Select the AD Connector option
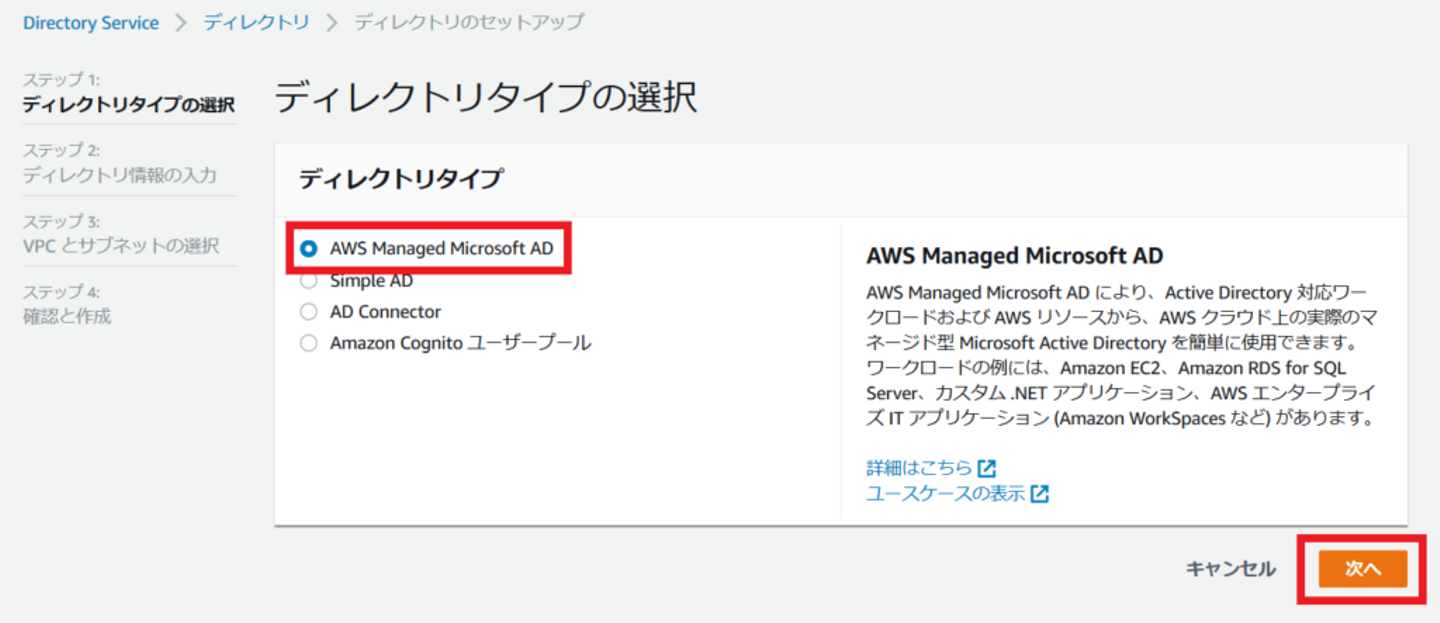Viewport: 1440px width, 623px height. pyautogui.click(x=309, y=312)
